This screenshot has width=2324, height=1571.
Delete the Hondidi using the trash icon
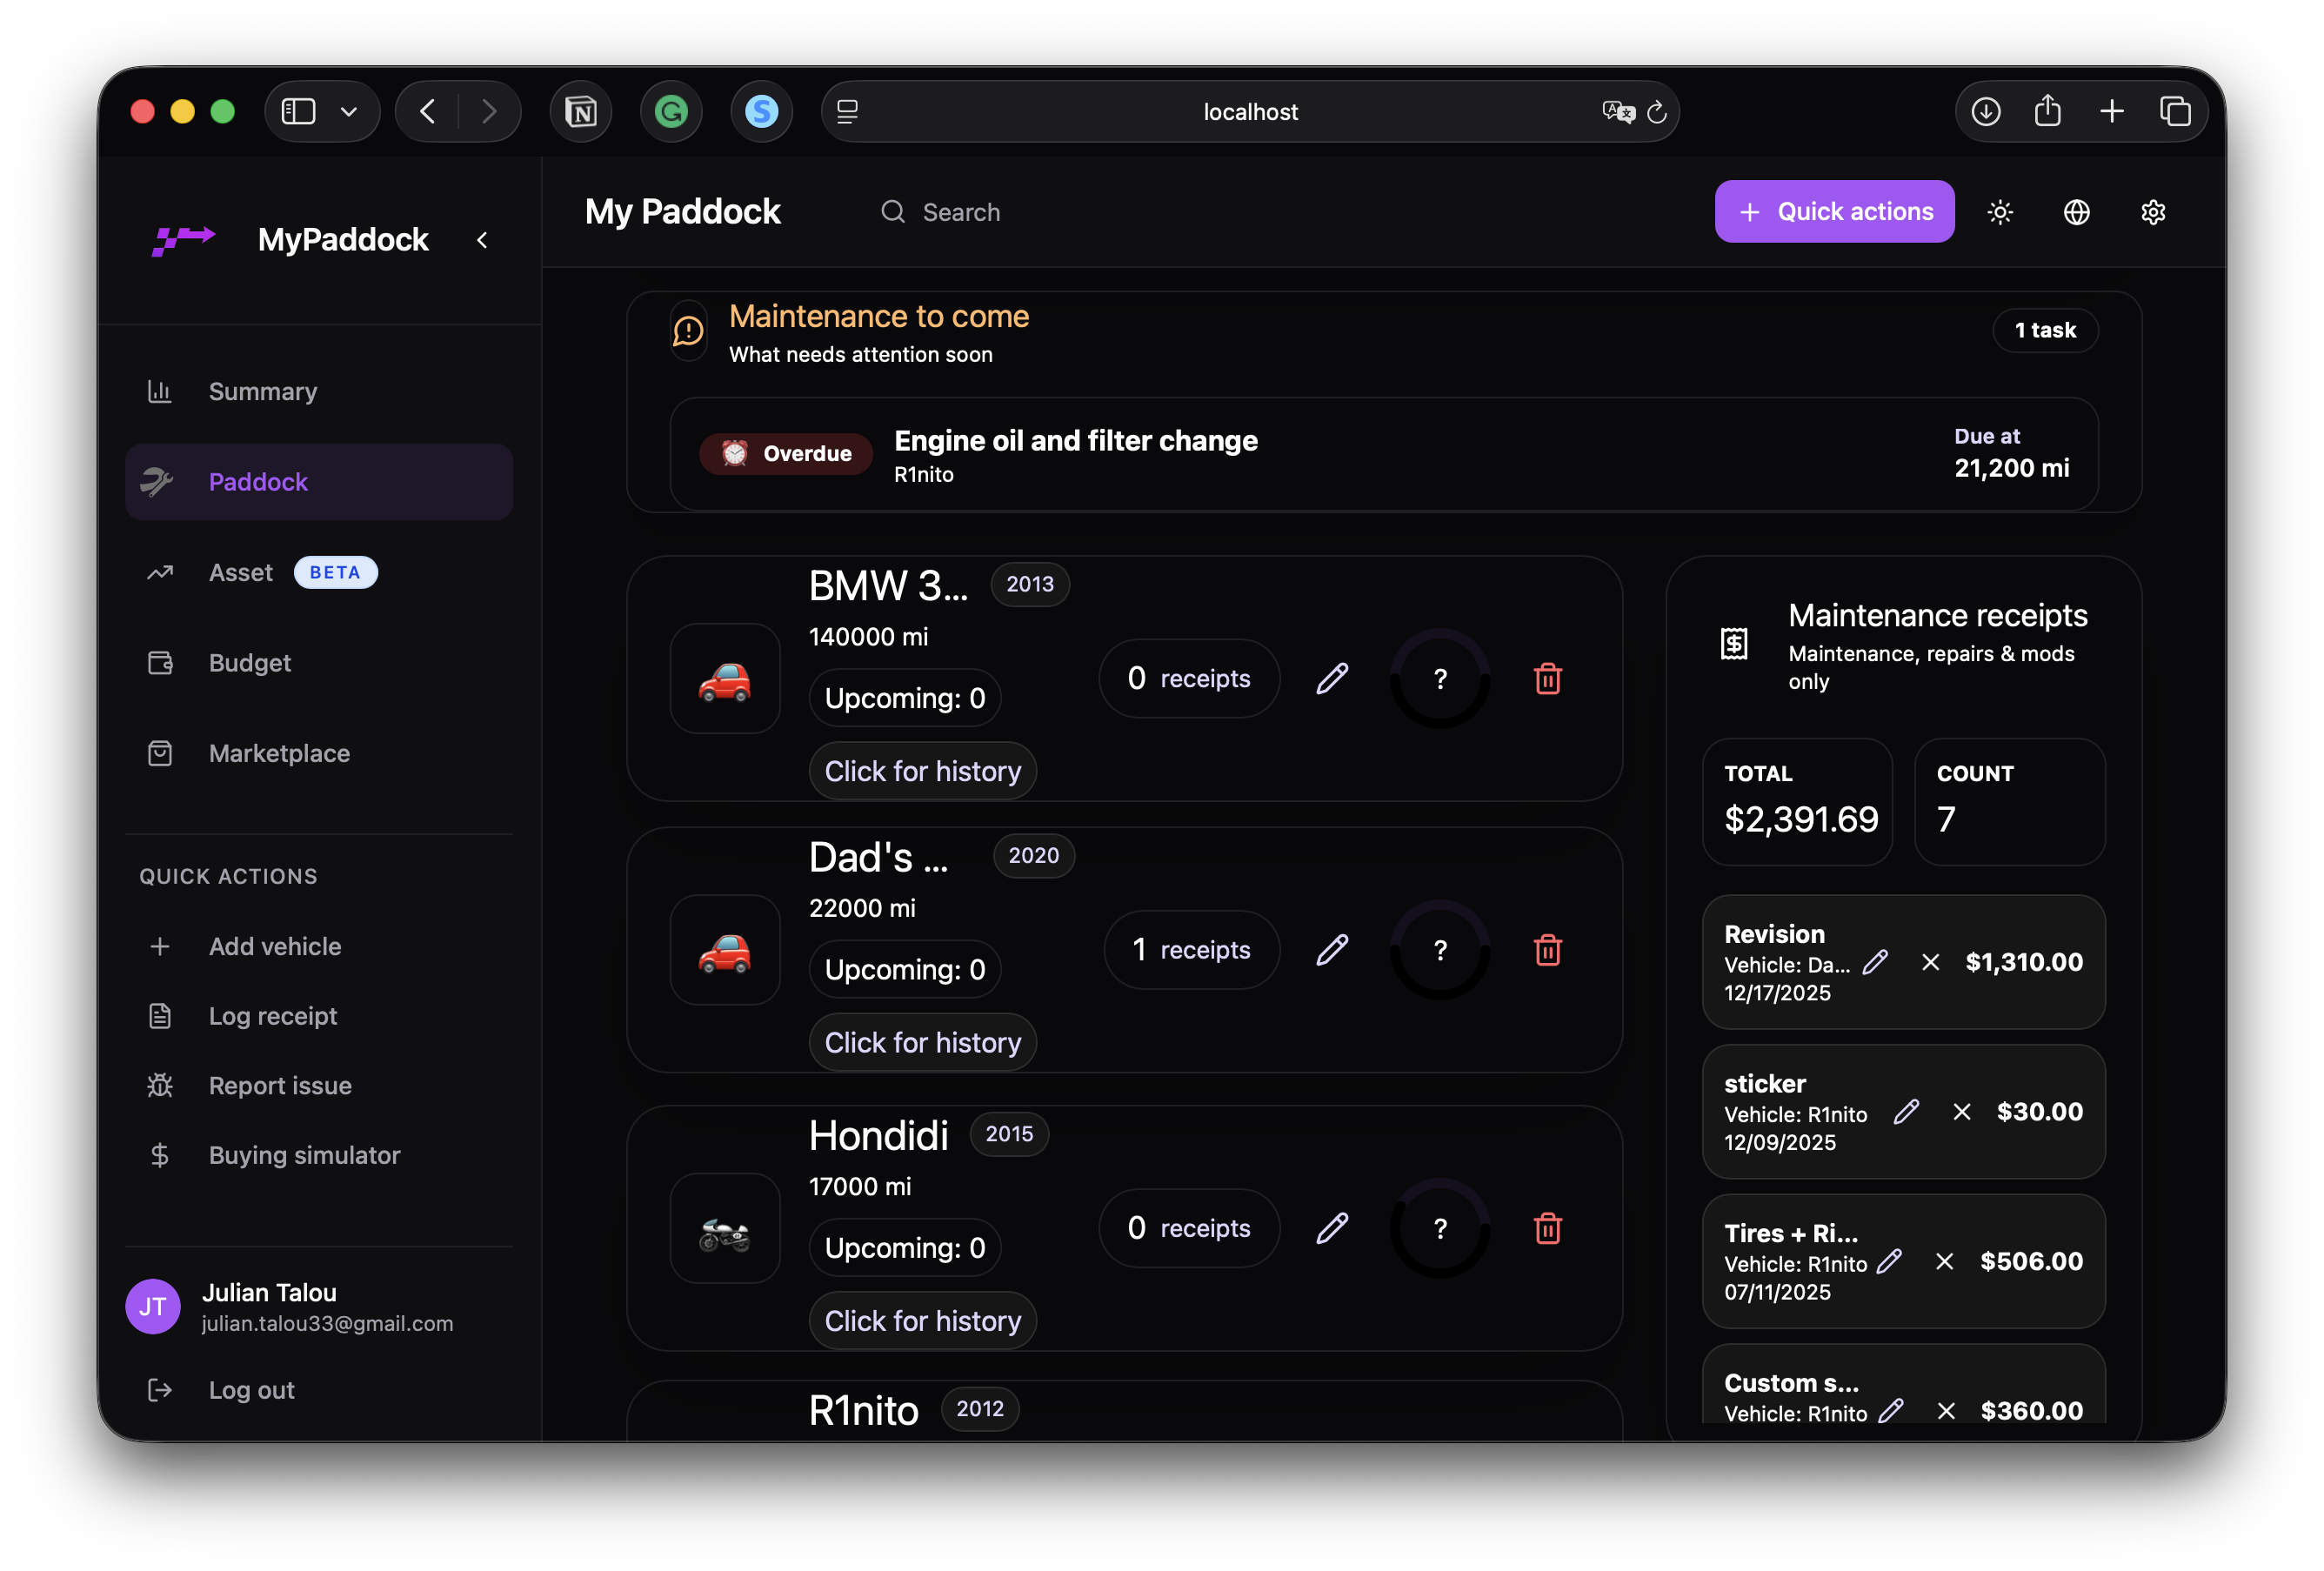(x=1548, y=1228)
